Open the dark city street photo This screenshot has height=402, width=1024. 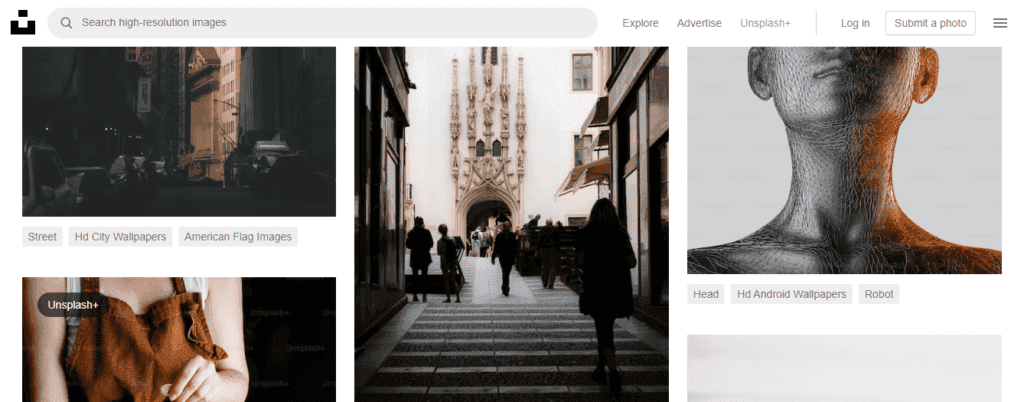click(x=179, y=131)
